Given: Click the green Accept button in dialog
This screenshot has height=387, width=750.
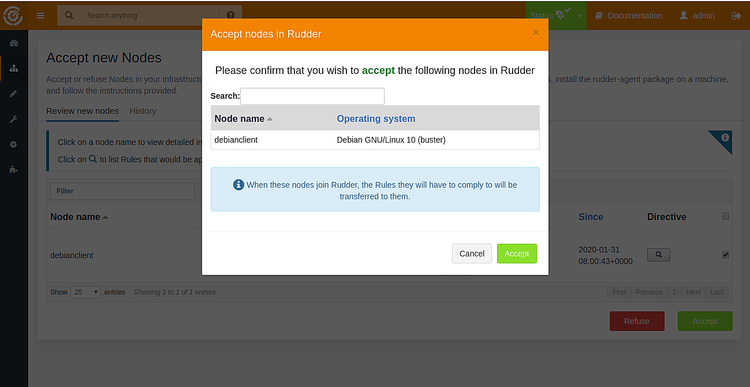Looking at the screenshot, I should point(517,254).
